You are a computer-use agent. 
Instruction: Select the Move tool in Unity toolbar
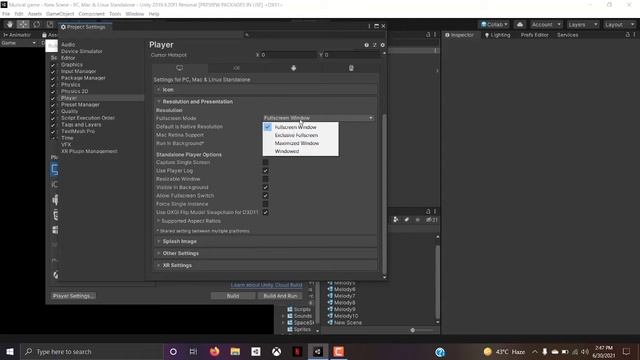[x=23, y=24]
